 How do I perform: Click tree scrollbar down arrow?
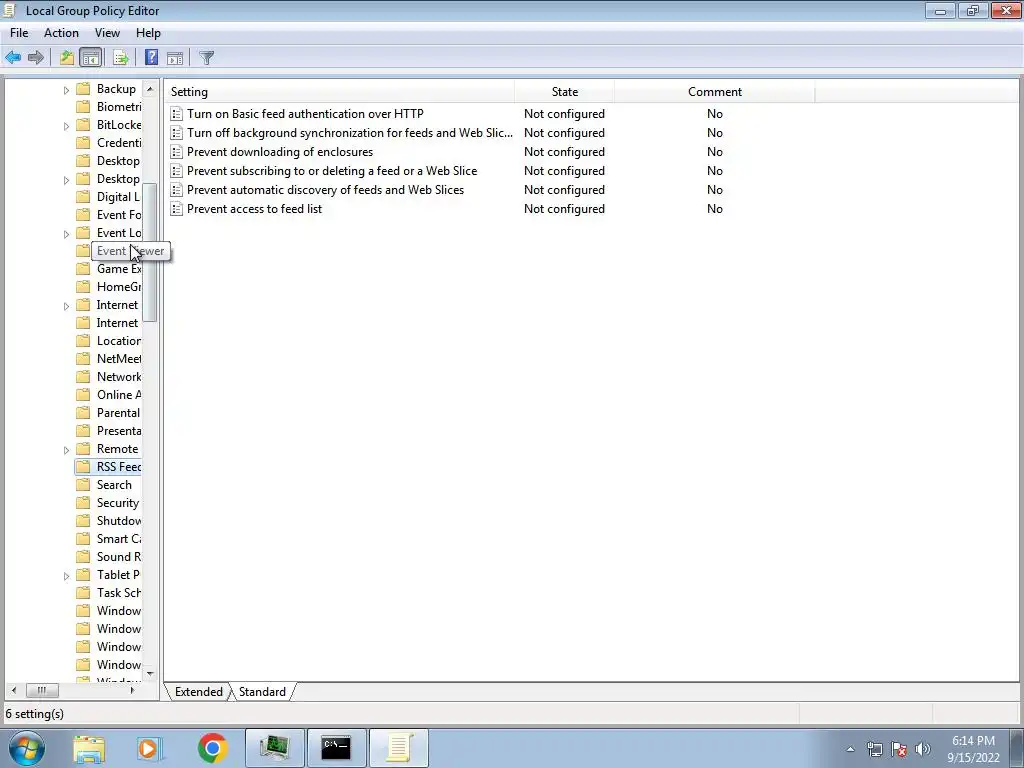pyautogui.click(x=150, y=673)
